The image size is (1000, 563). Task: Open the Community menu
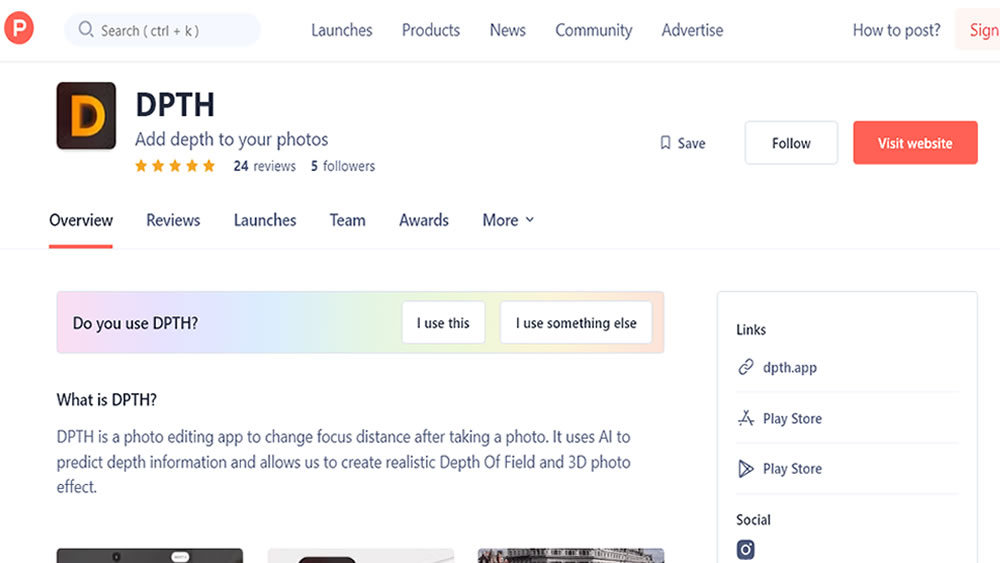[593, 30]
